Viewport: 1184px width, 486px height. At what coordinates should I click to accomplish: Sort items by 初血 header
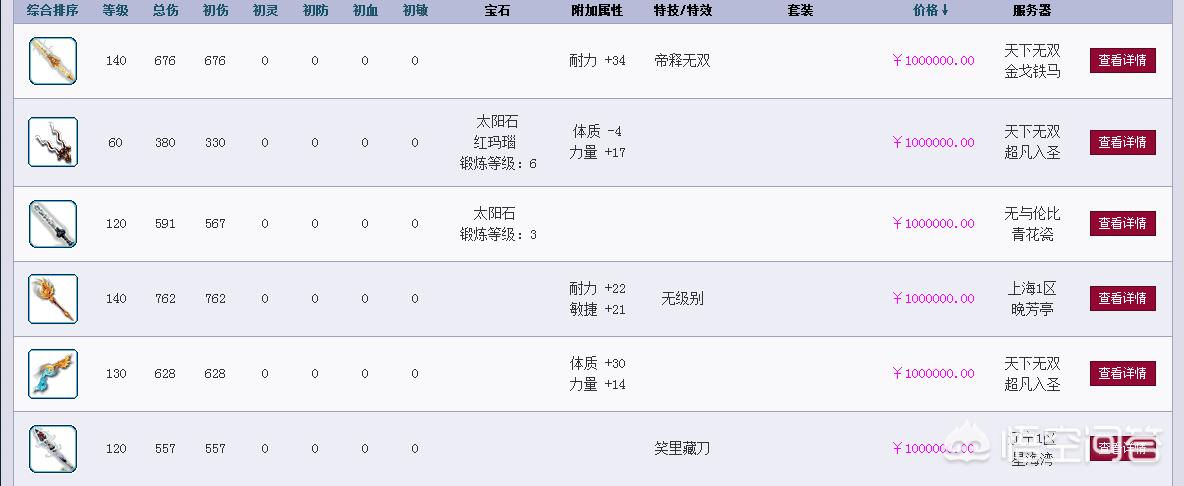pyautogui.click(x=365, y=11)
